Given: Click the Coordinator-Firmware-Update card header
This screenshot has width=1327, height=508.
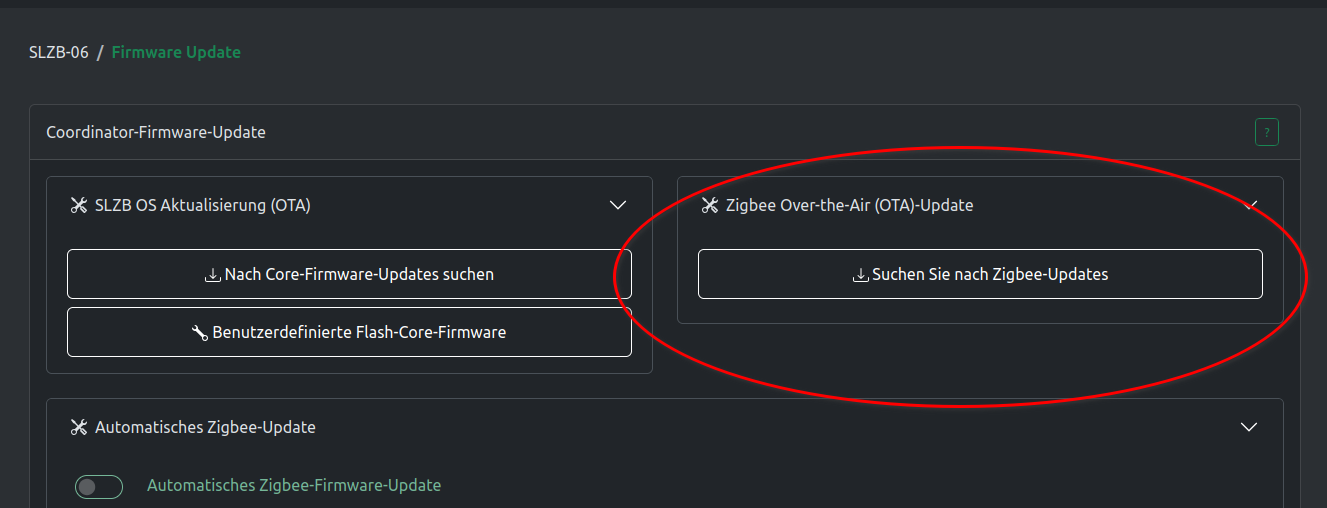Looking at the screenshot, I should coord(156,132).
